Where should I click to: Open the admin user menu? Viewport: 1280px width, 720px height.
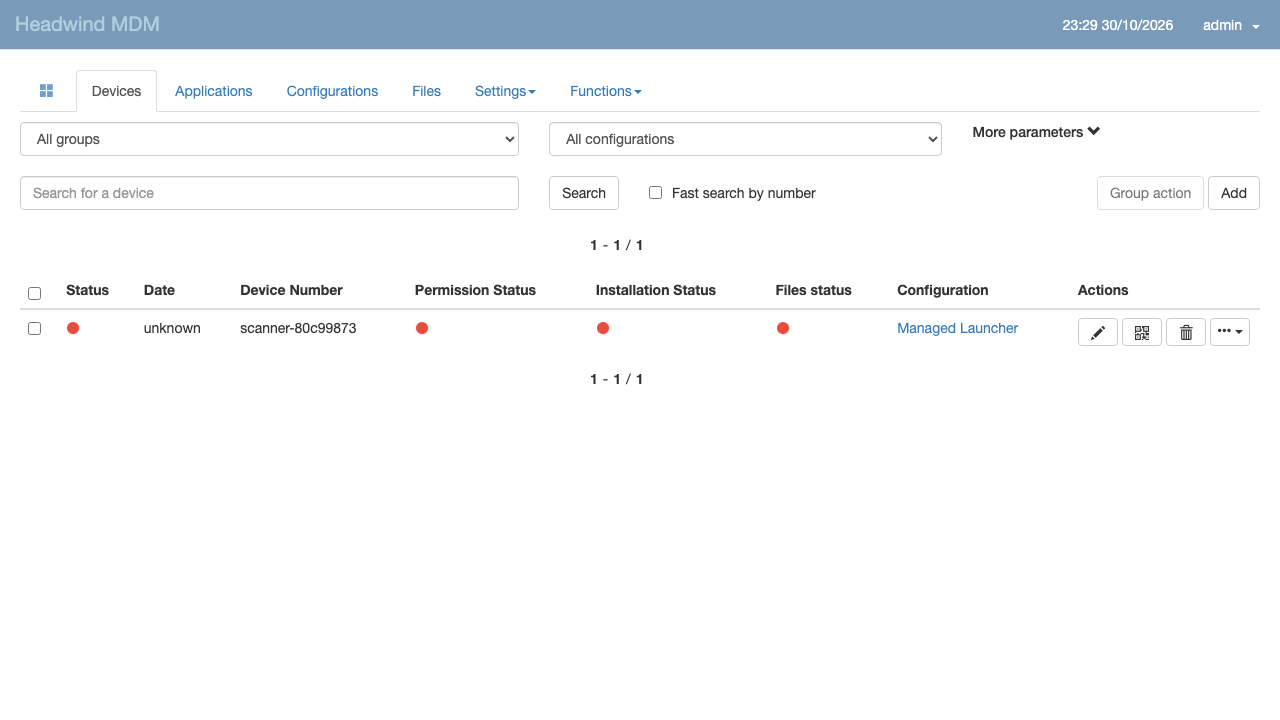coord(1231,25)
